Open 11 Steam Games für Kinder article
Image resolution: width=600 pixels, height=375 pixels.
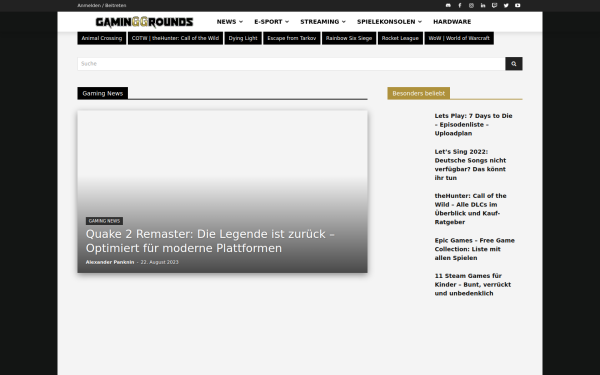473,284
